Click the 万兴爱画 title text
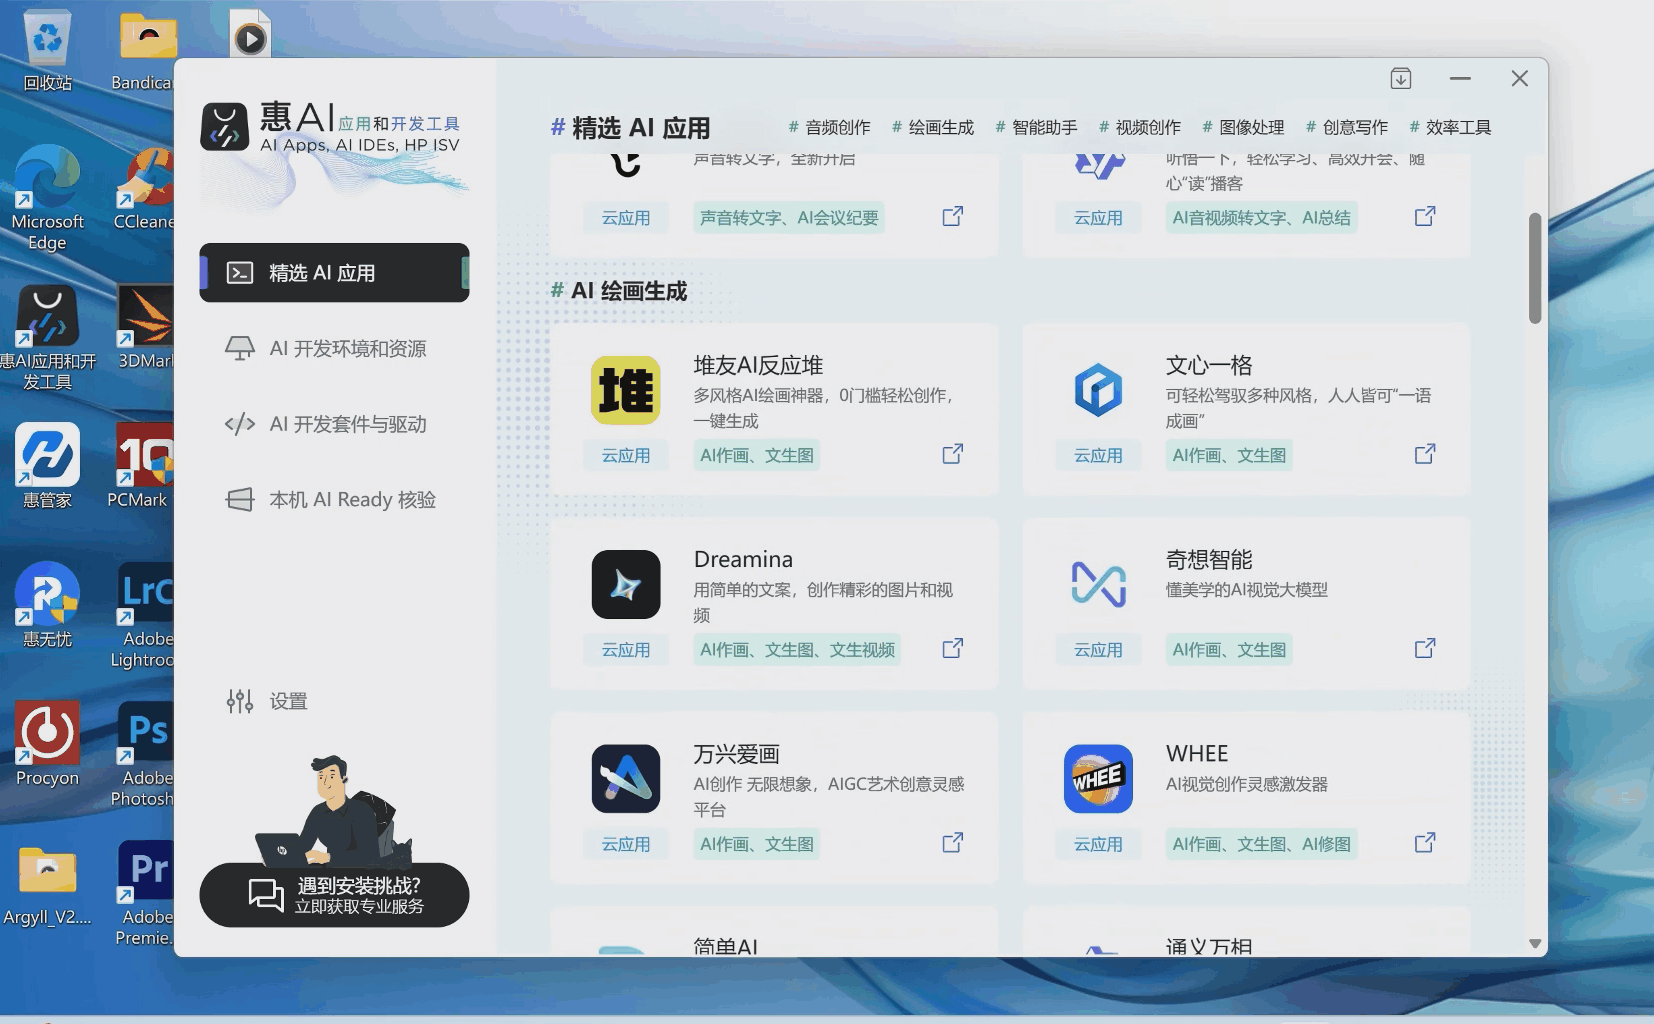Viewport: 1654px width, 1024px height. coord(736,753)
